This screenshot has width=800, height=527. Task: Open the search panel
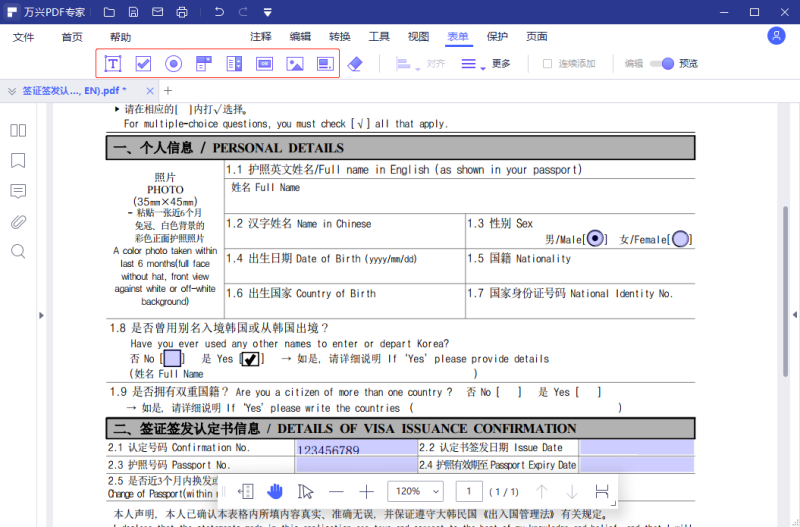[x=18, y=252]
